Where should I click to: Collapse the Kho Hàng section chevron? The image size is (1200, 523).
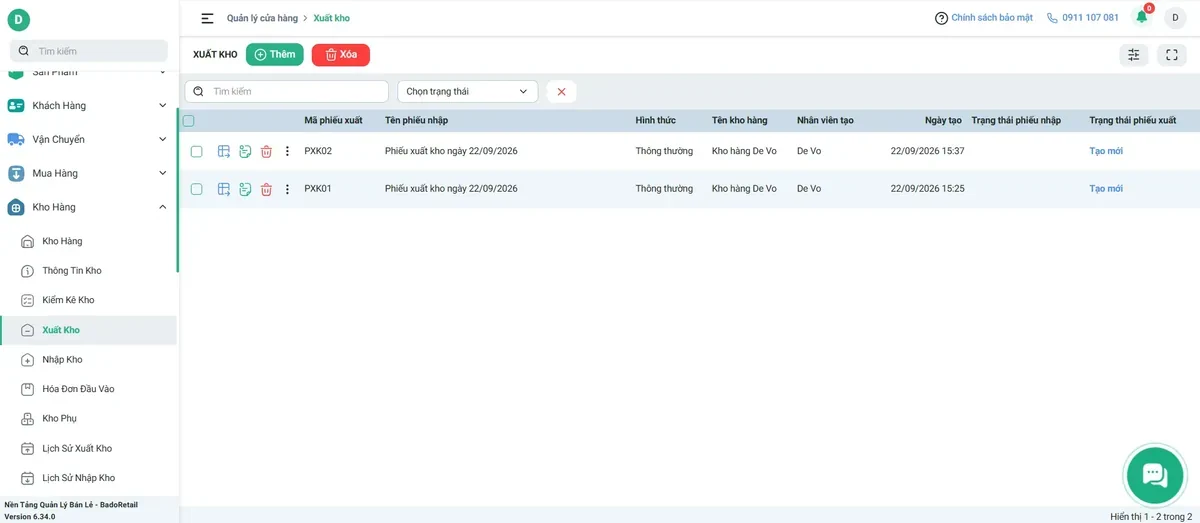point(163,207)
